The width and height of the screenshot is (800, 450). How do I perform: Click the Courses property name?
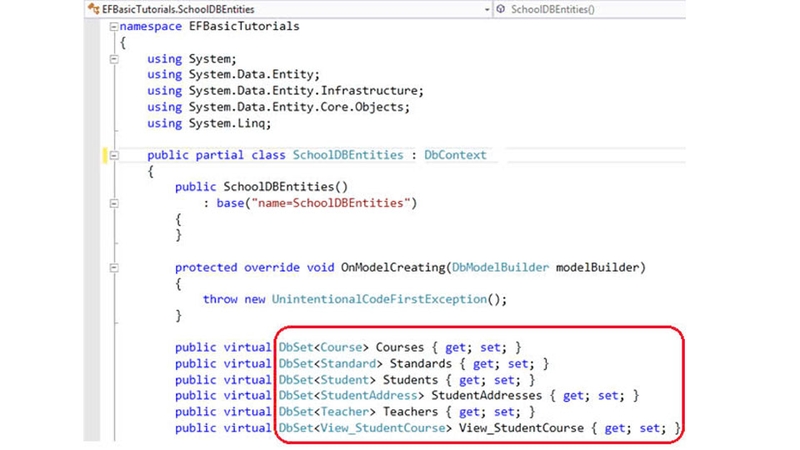(x=399, y=347)
